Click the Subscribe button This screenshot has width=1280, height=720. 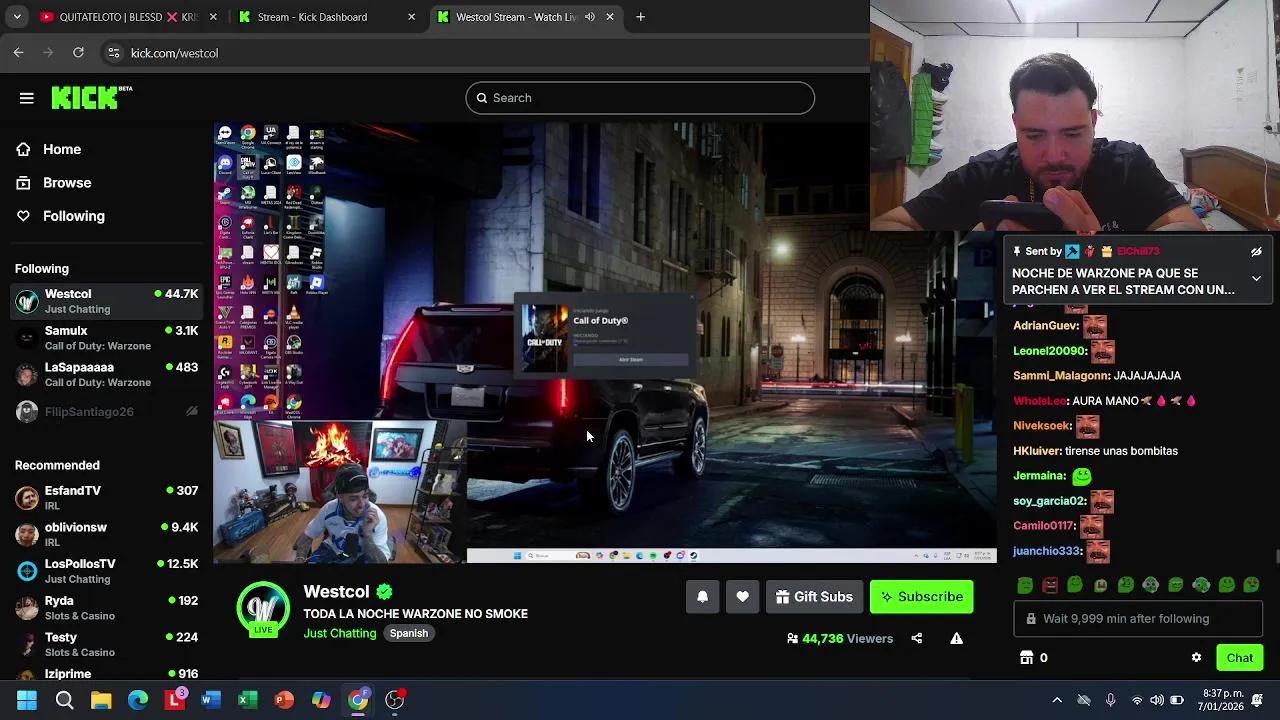[x=921, y=597]
